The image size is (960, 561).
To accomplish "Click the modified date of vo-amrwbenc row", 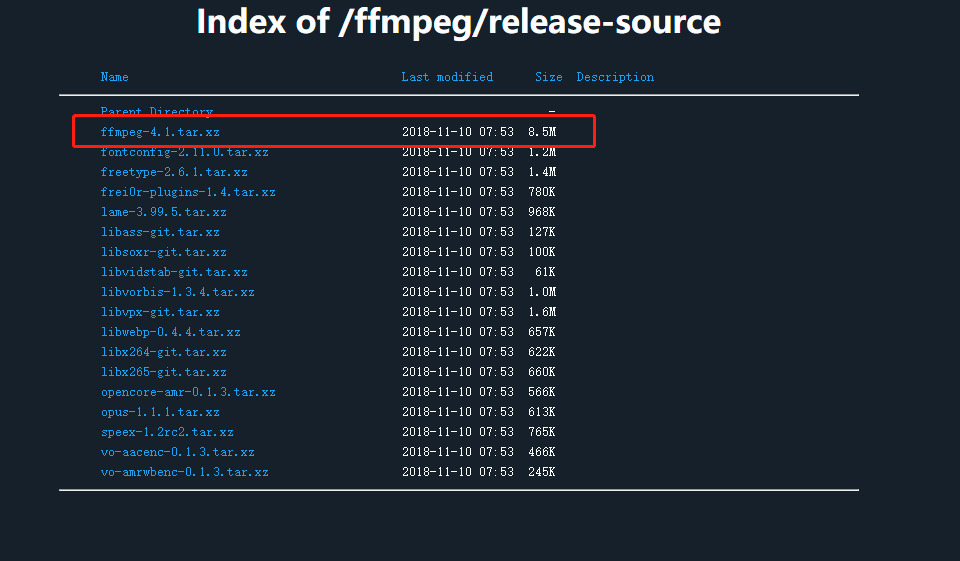I will (458, 472).
